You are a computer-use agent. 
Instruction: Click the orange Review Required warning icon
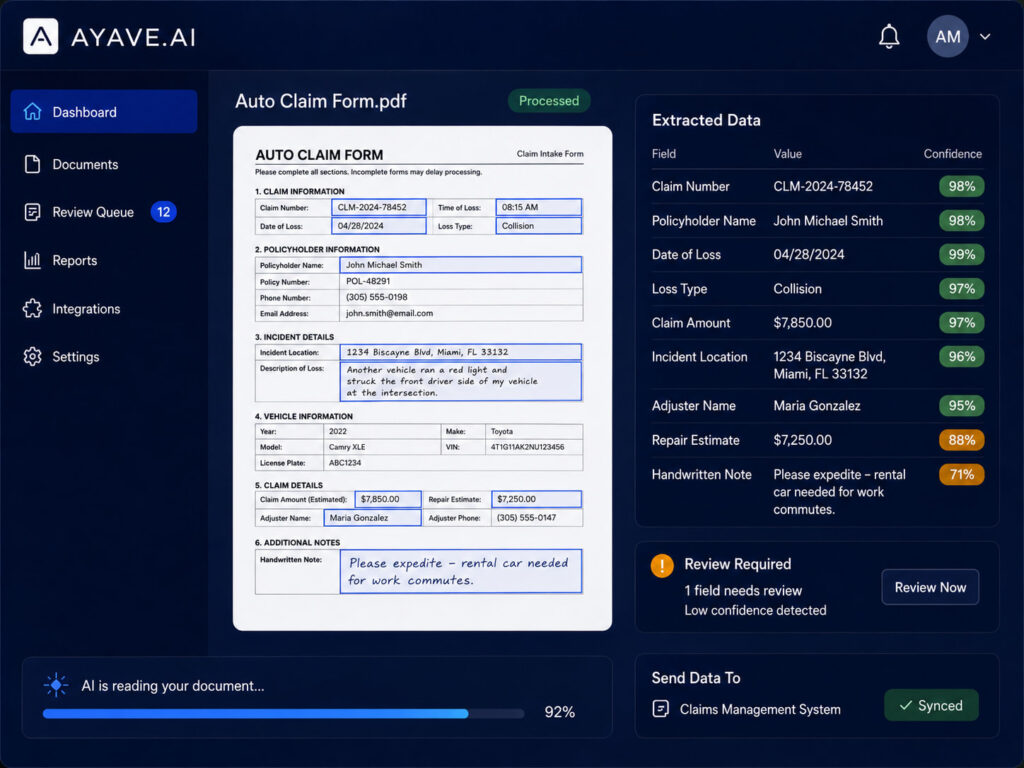pos(662,565)
